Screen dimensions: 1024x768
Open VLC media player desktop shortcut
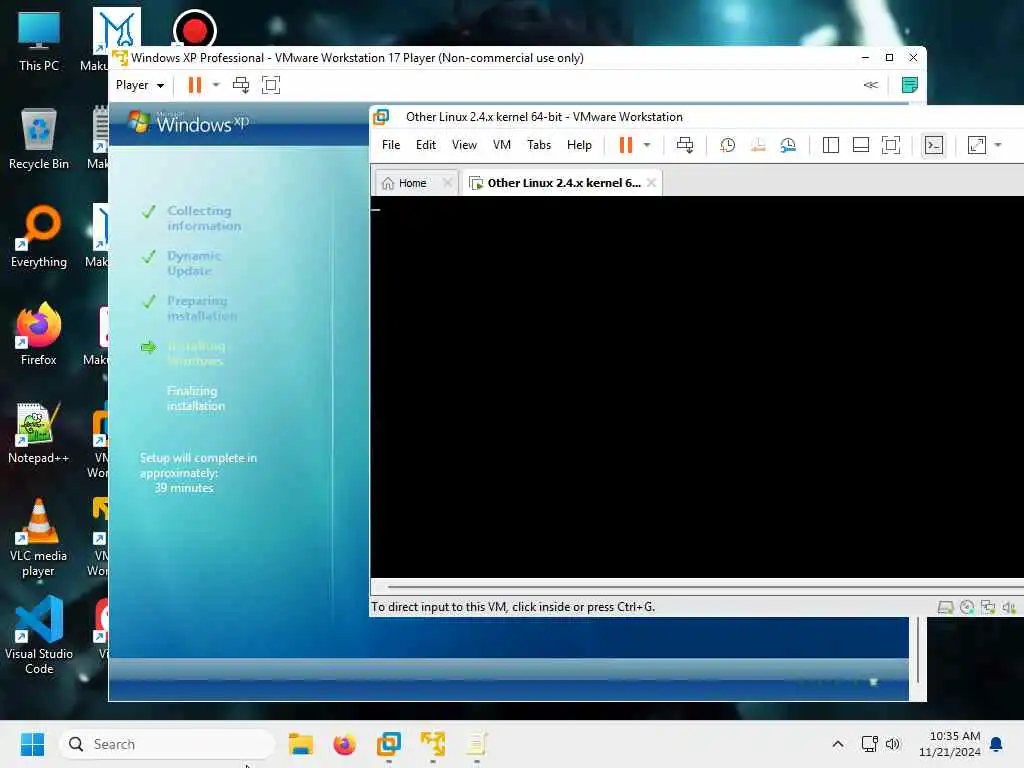[x=39, y=537]
